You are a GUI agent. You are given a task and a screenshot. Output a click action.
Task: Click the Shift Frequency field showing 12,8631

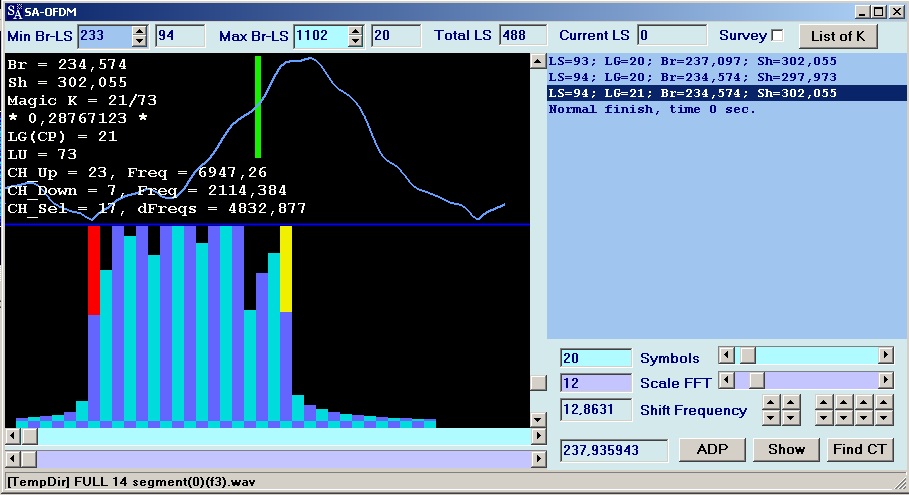pyautogui.click(x=596, y=410)
